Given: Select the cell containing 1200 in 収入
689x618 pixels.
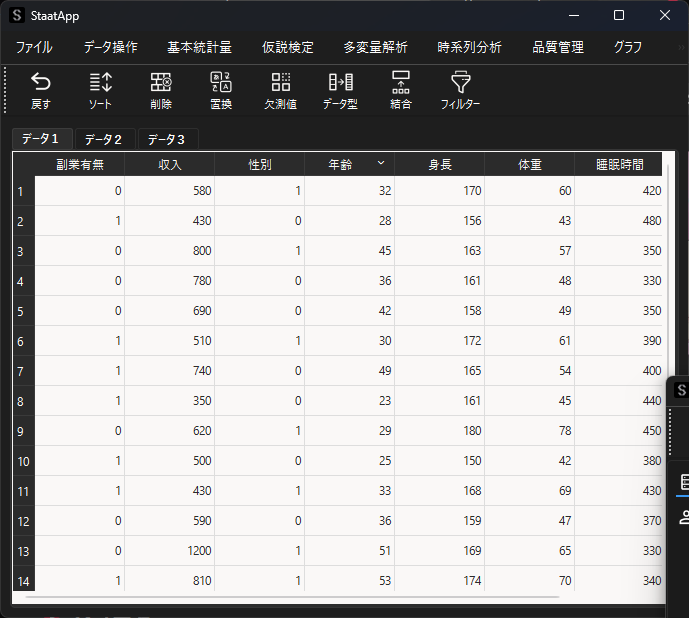Looking at the screenshot, I should [169, 551].
